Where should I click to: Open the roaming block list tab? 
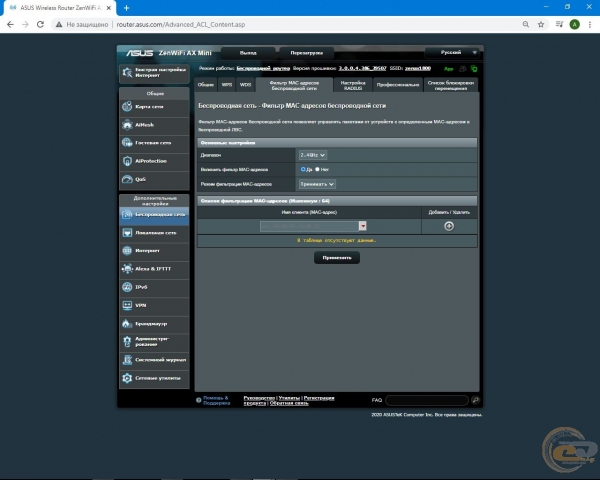coord(451,85)
